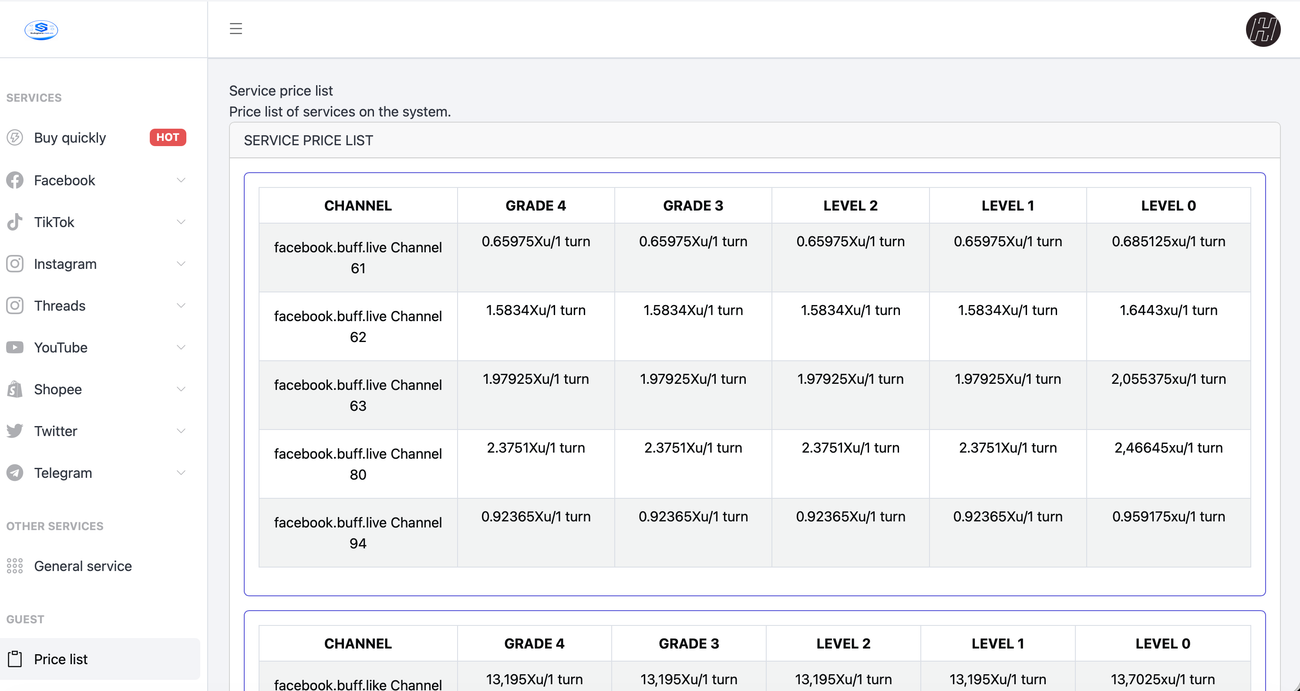1300x691 pixels.
Task: Select the facebook.buff.live Channel 62 cell
Action: (358, 327)
